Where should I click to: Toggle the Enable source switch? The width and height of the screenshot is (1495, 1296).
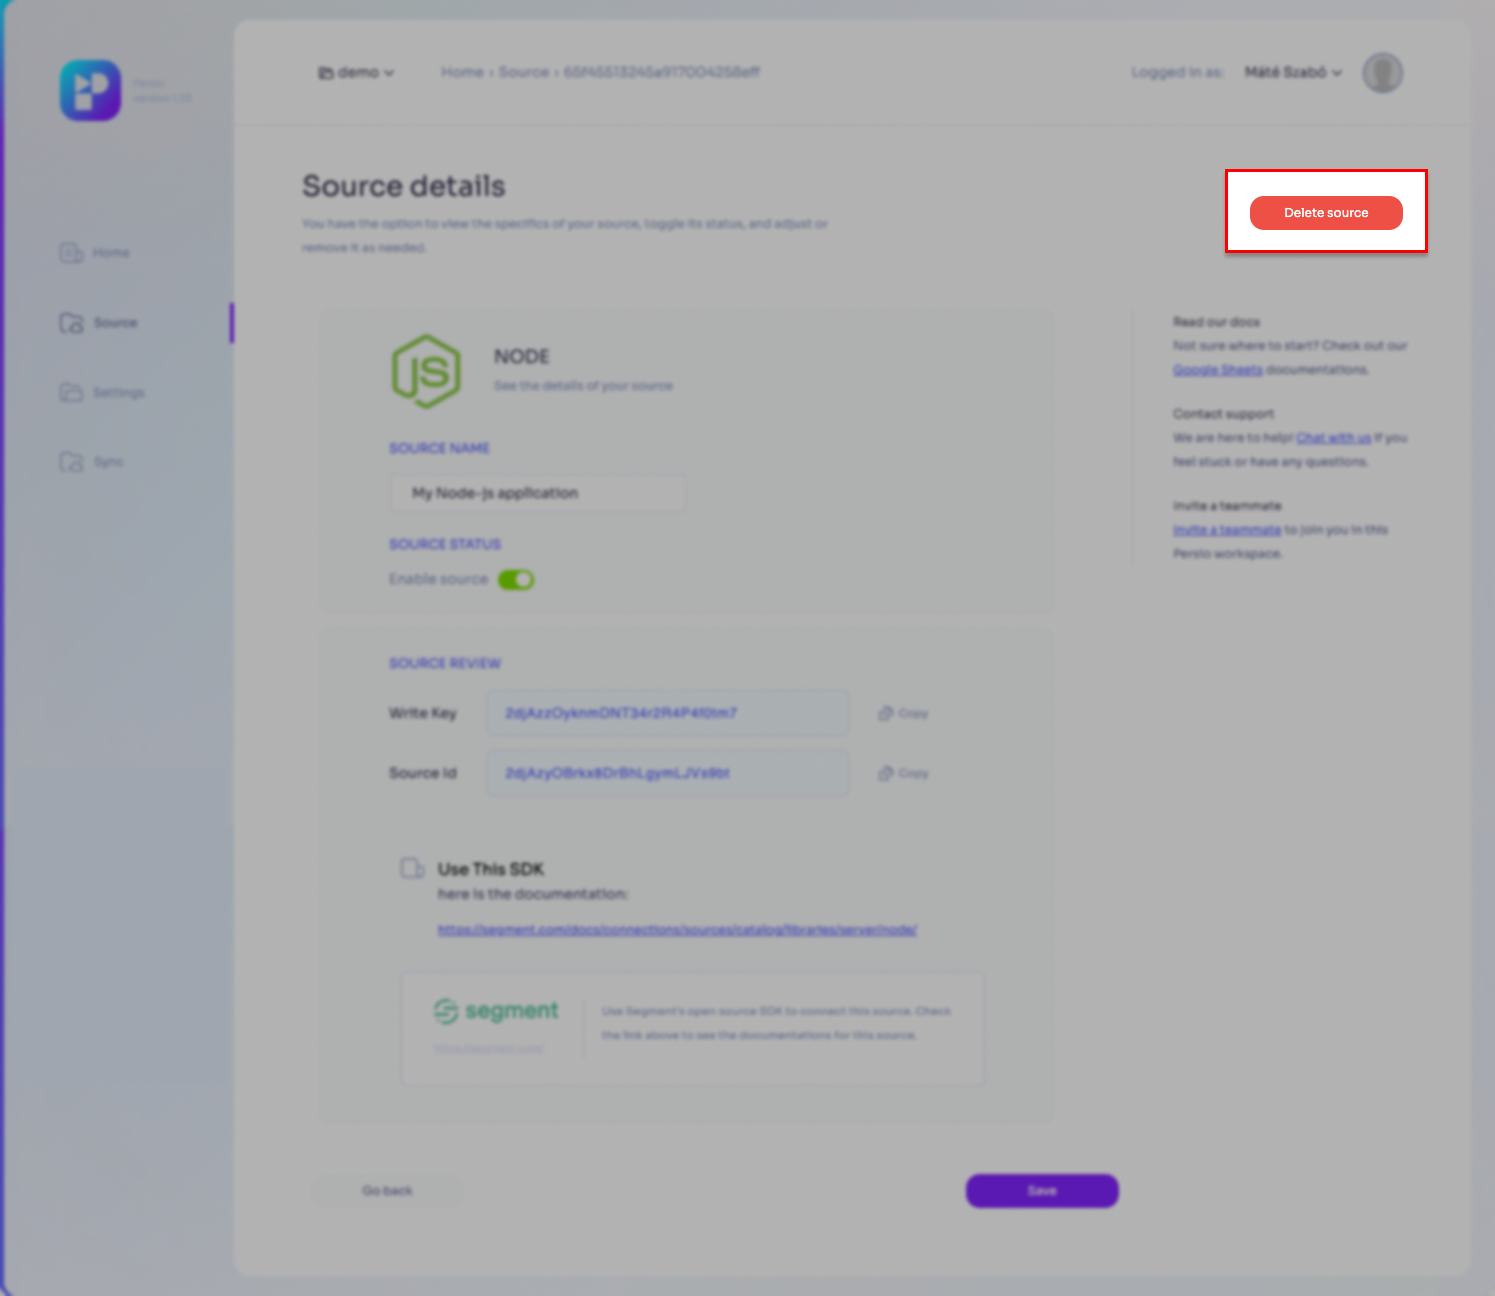pos(516,580)
